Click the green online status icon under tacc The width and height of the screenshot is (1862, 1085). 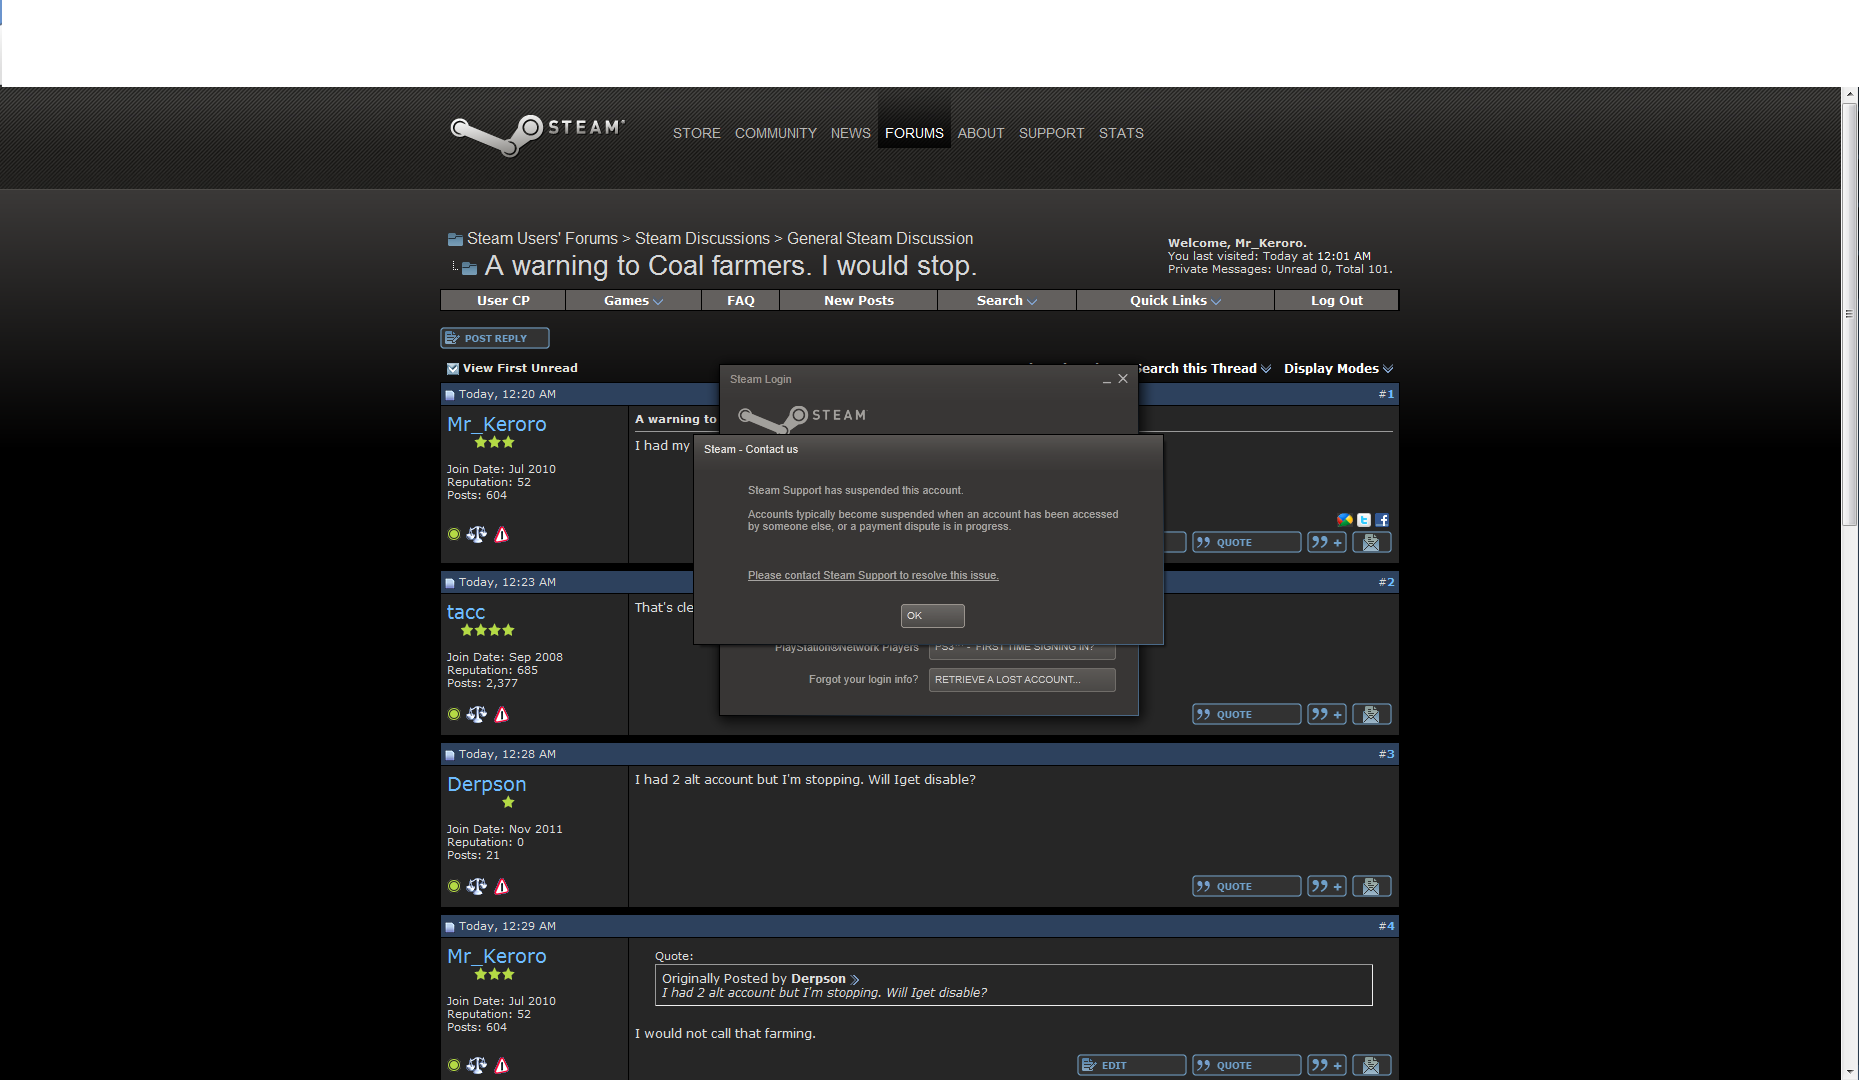coord(454,715)
